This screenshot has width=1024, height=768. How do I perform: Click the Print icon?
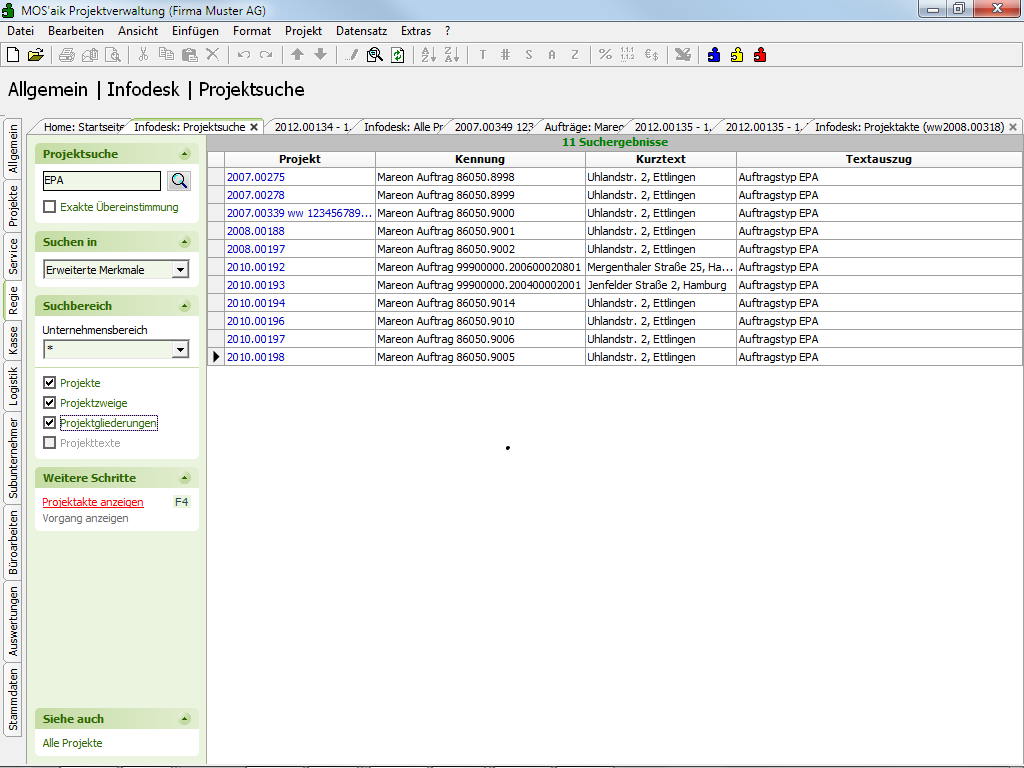coord(67,55)
